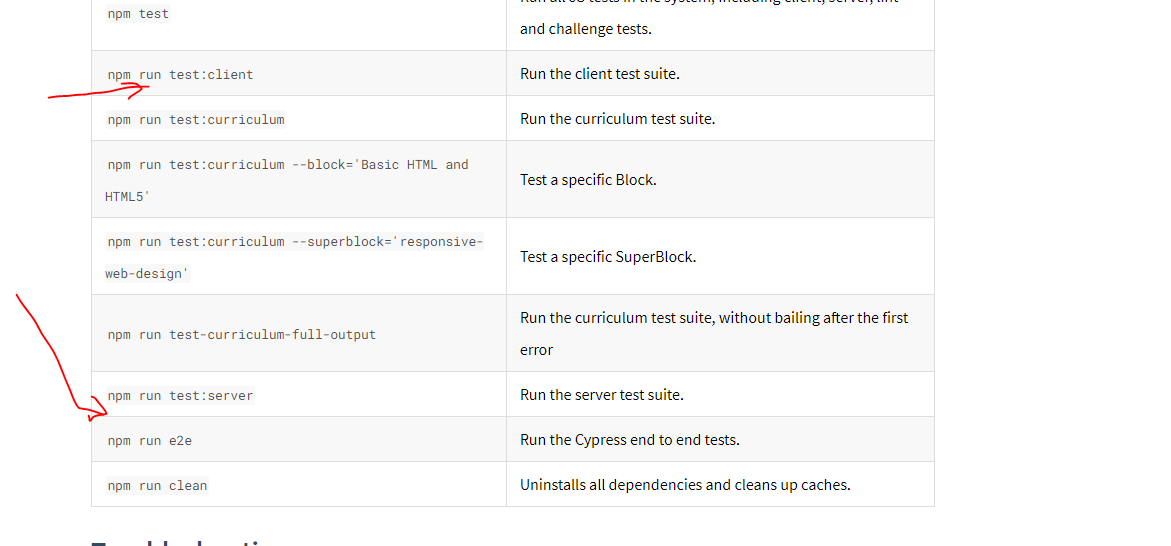Click the red arrowhead near test:server row
This screenshot has width=1171, height=546.
[x=97, y=409]
